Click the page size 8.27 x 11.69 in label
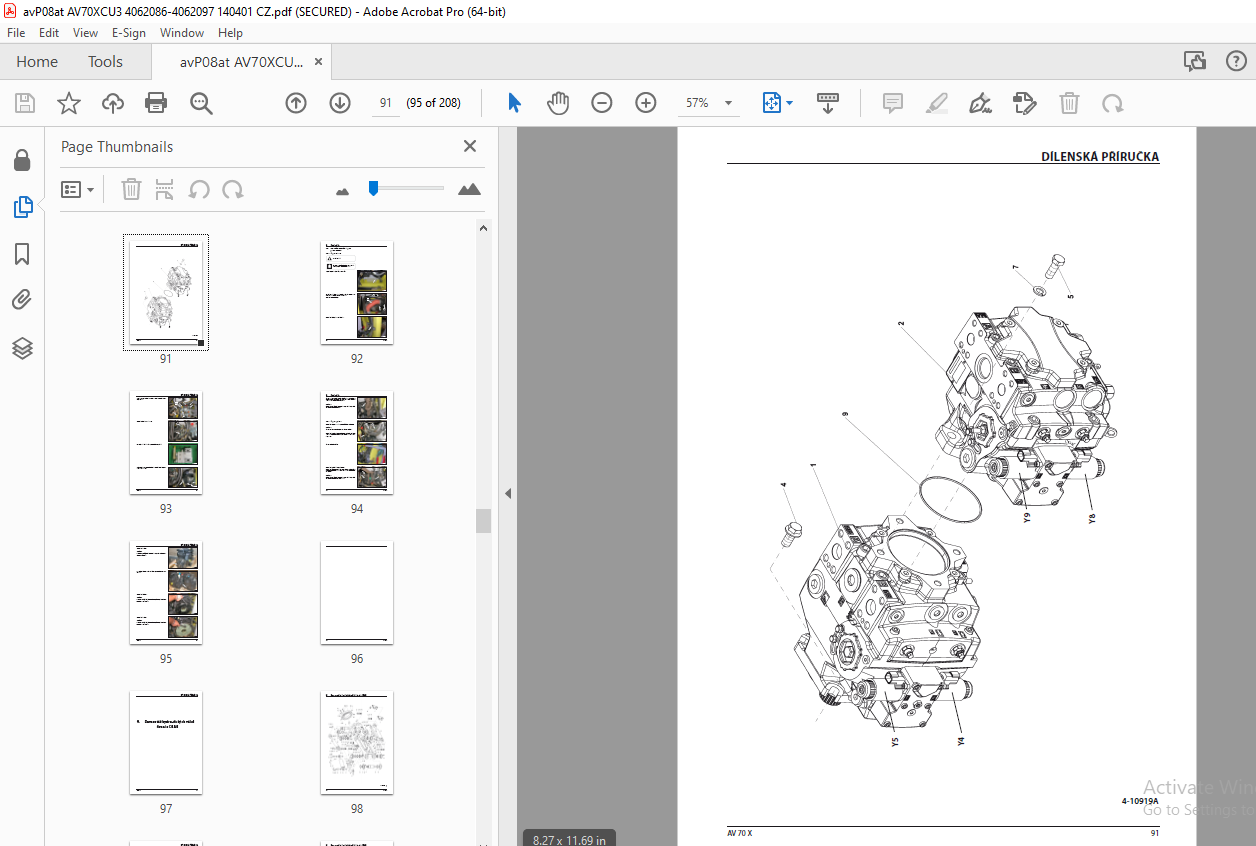 pos(569,839)
